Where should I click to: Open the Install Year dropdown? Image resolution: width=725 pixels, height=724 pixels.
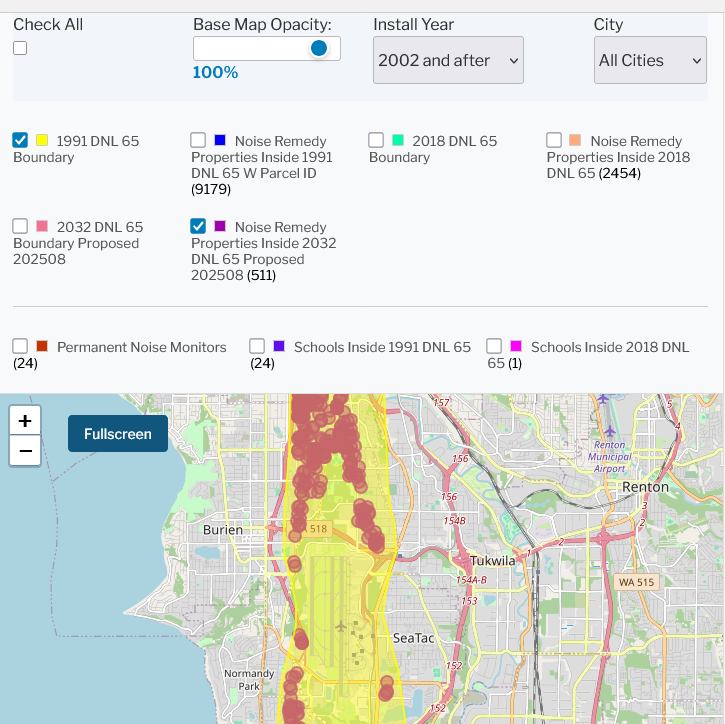tap(448, 61)
